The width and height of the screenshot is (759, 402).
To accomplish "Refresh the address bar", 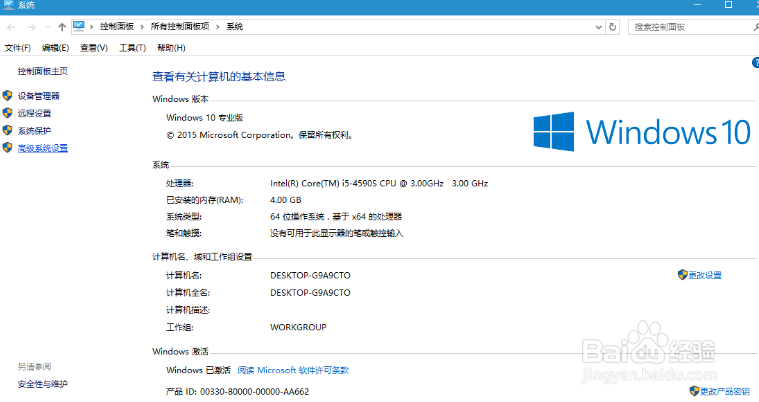I will click(612, 27).
